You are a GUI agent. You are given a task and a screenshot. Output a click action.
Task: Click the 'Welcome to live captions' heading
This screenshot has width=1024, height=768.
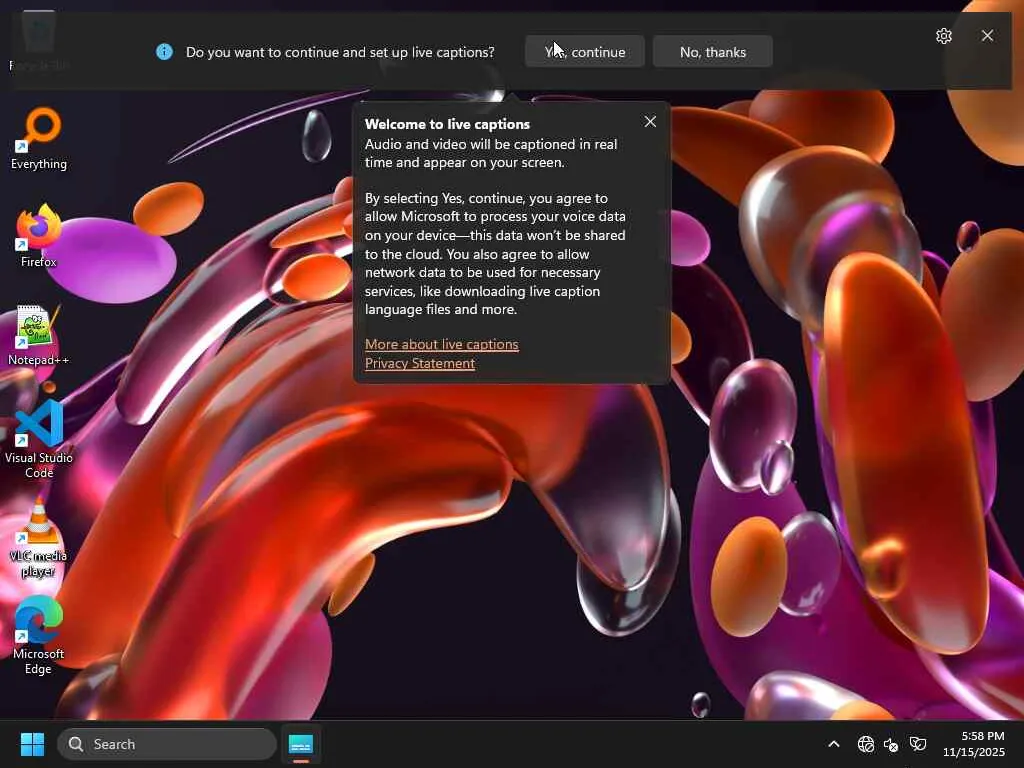tap(447, 124)
